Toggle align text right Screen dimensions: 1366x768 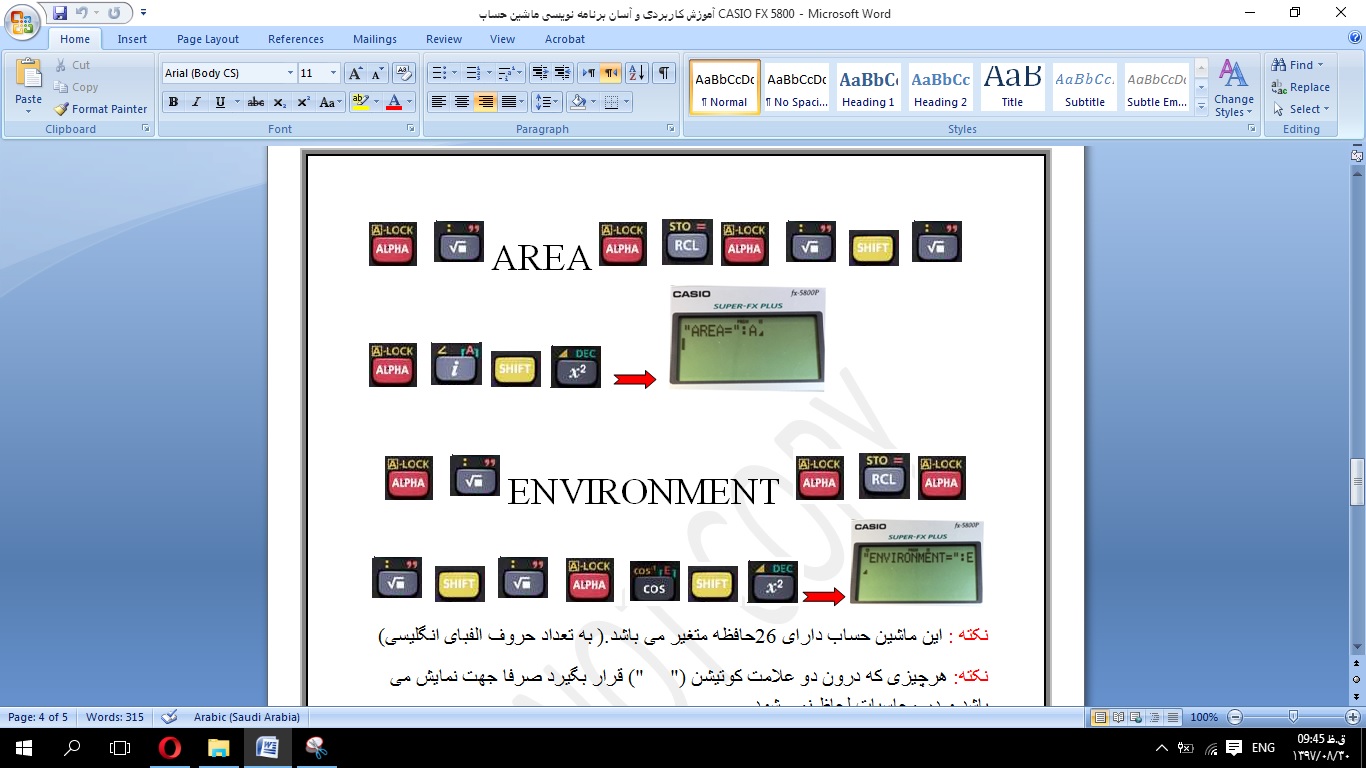[485, 102]
